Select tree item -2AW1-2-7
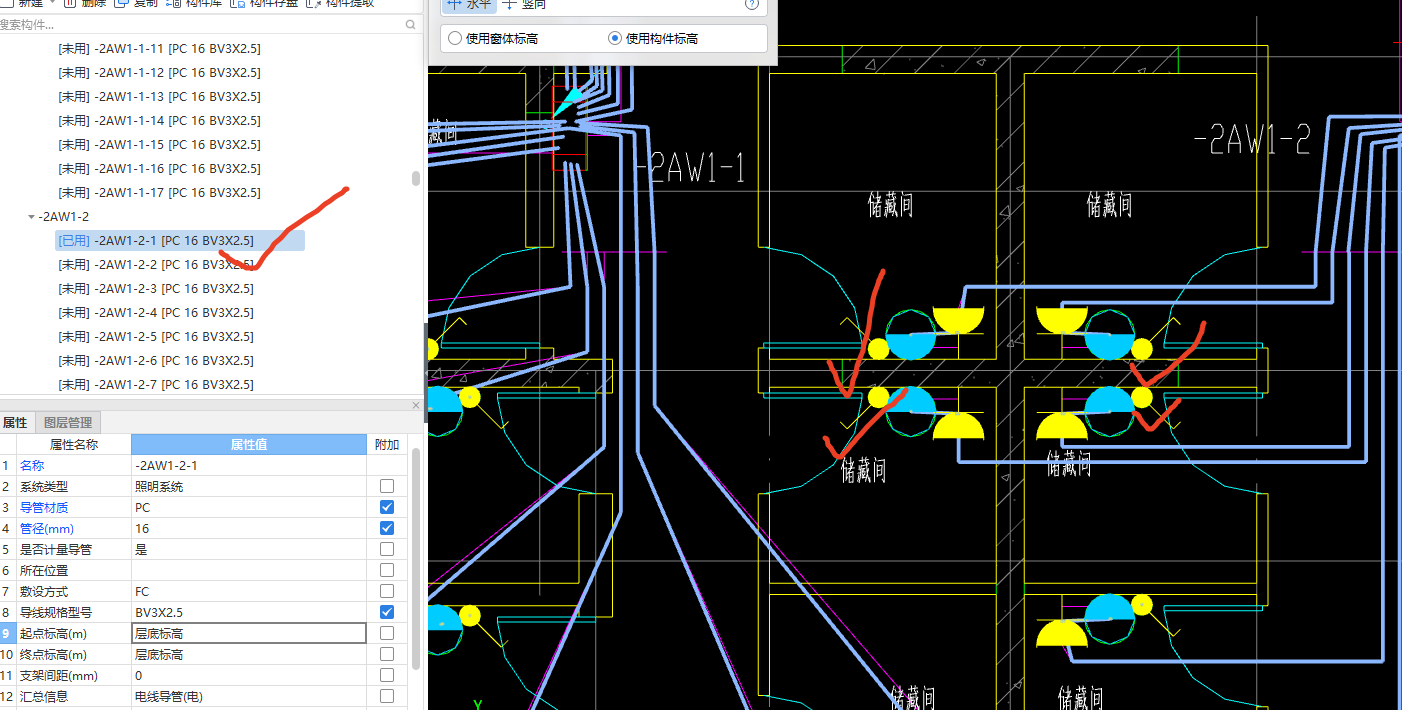Image resolution: width=1402 pixels, height=710 pixels. pos(156,384)
